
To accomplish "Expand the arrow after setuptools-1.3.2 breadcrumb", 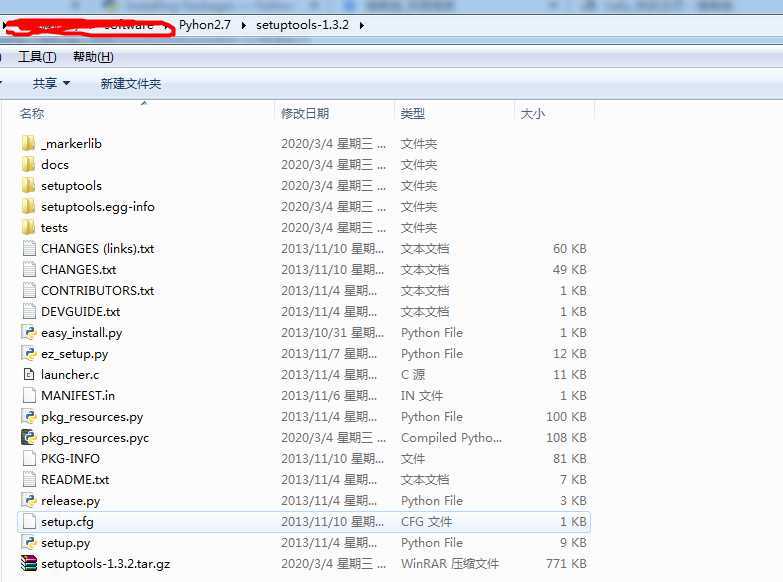I will click(361, 25).
